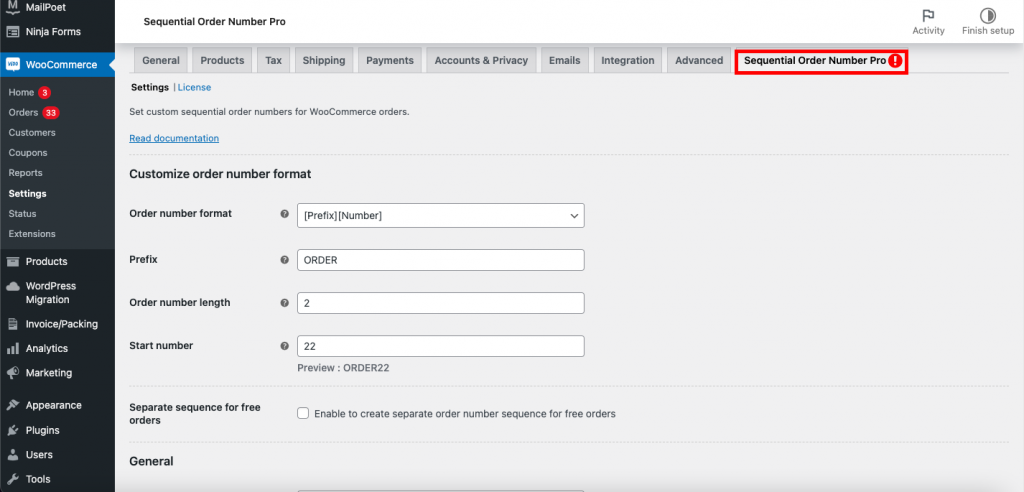
Task: Click help icon next to Start number
Action: point(284,346)
